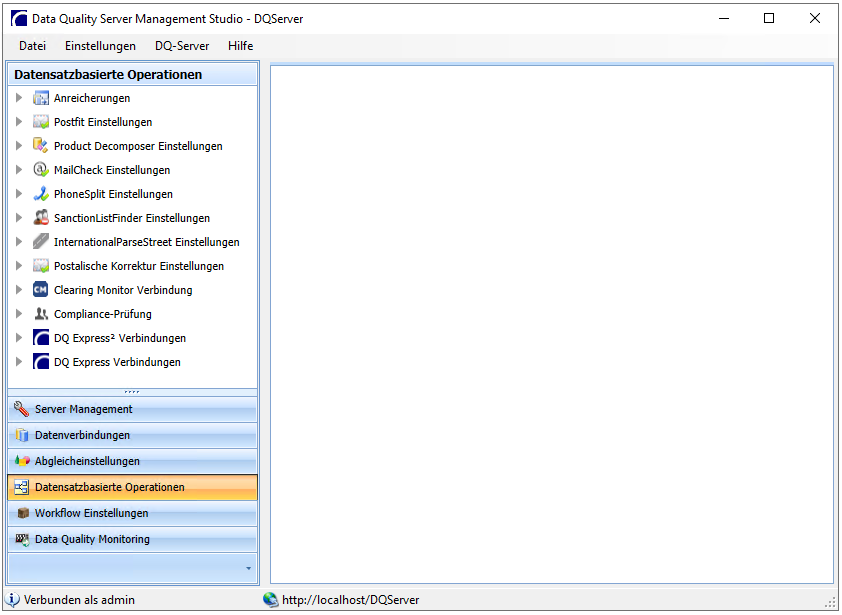Image resolution: width=842 pixels, height=615 pixels.
Task: Click the Server Management wrench icon
Action: [21, 409]
